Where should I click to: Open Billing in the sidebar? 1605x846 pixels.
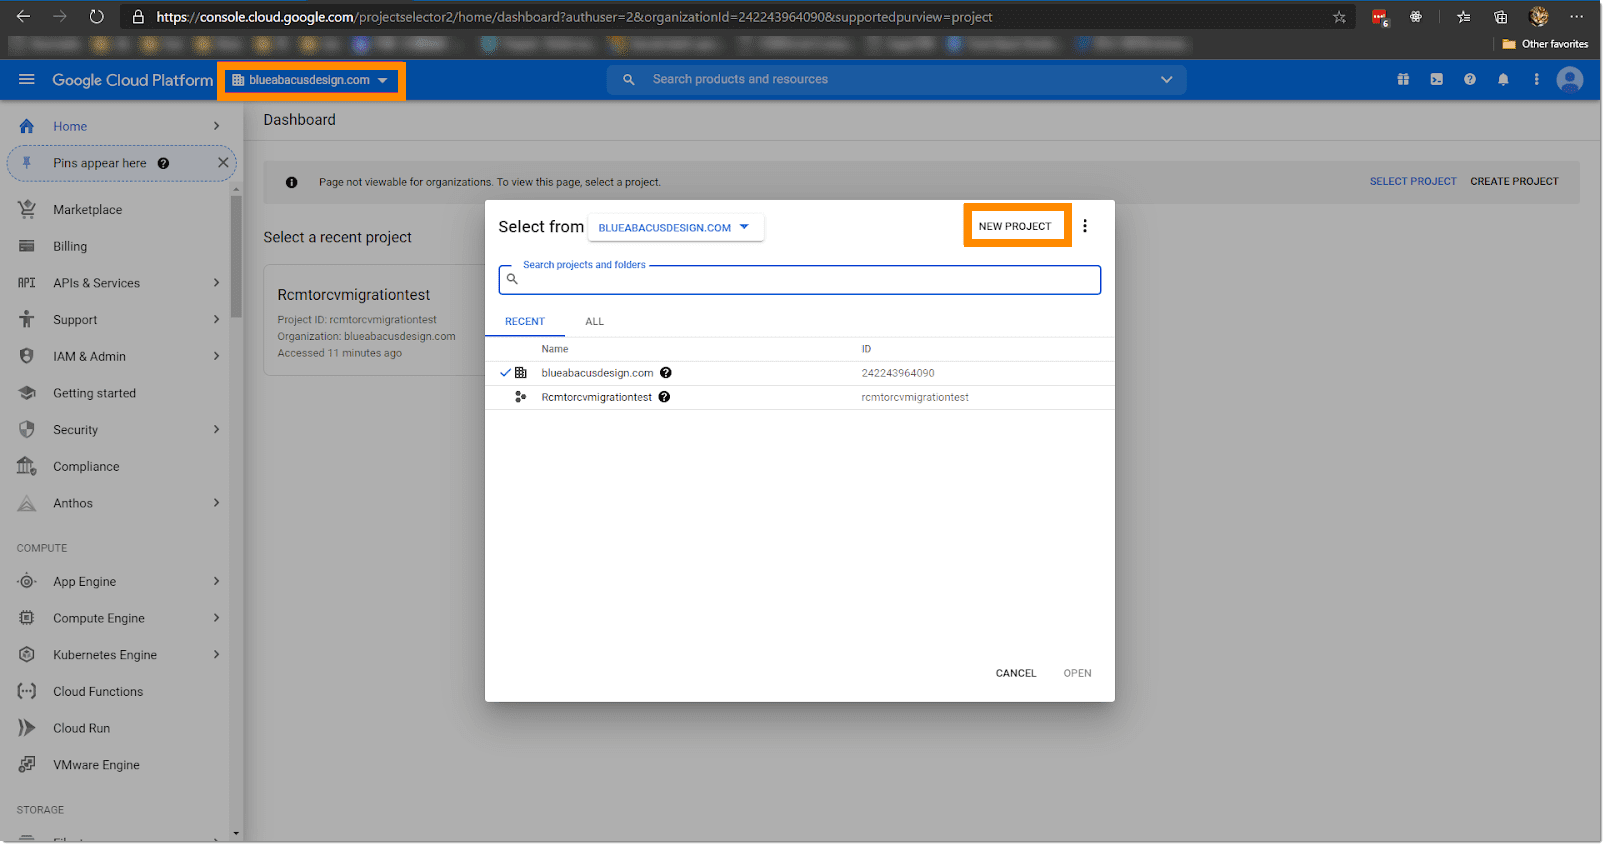70,246
